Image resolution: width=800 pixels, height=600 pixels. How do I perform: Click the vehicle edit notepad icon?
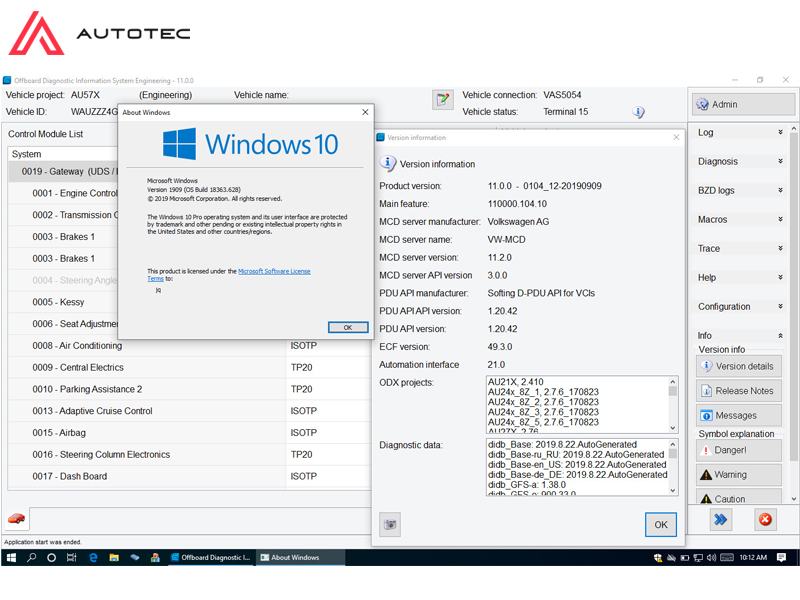click(442, 99)
